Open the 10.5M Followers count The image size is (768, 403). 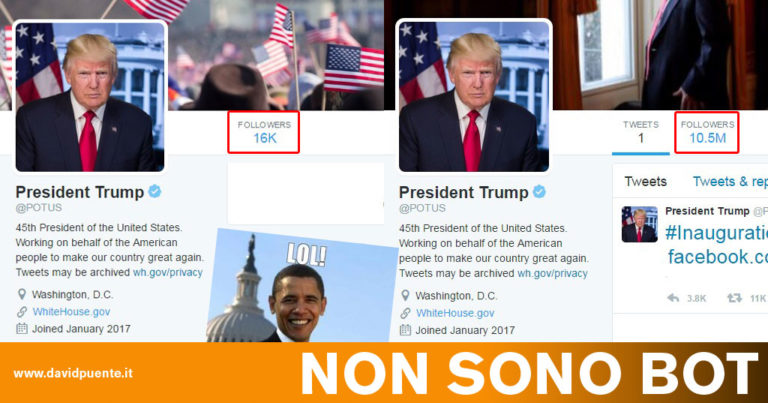[707, 132]
